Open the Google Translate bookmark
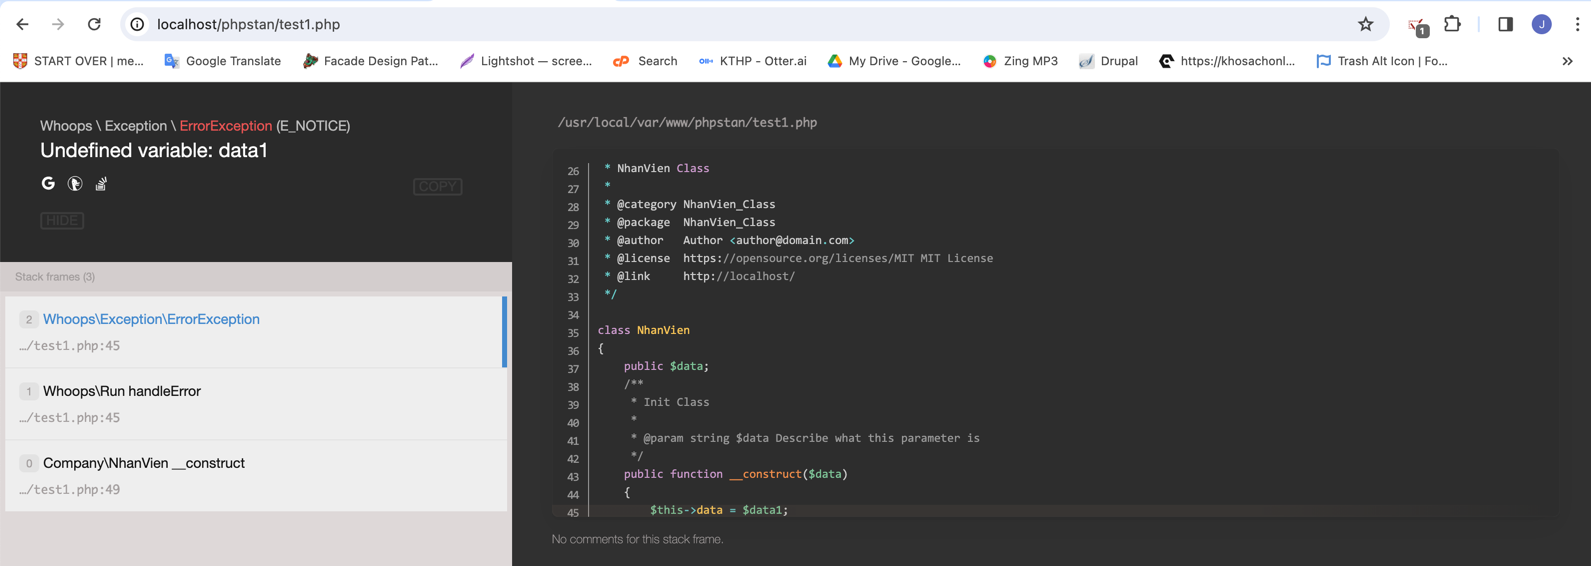Screen dimensions: 1591x566 (222, 61)
